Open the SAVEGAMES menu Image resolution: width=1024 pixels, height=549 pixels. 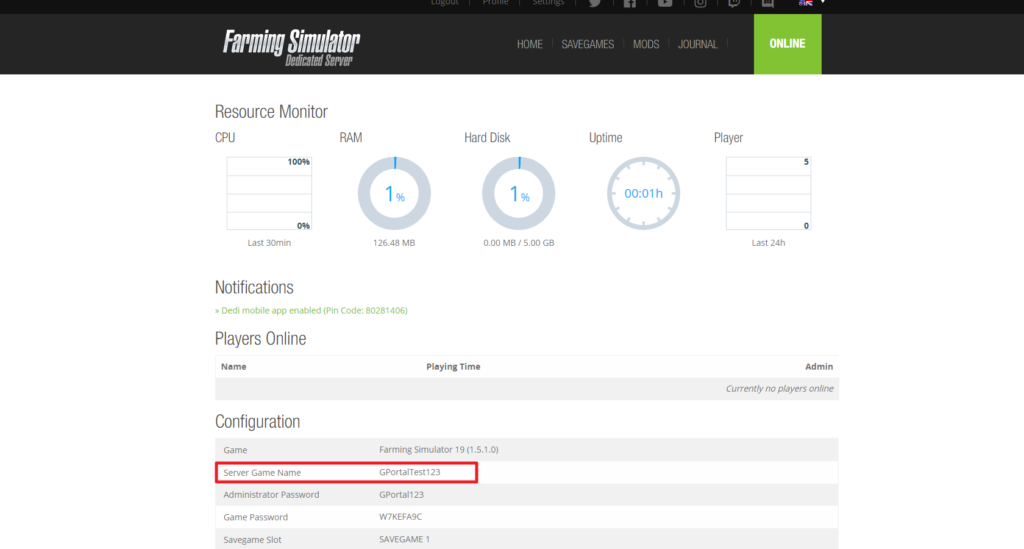(x=588, y=44)
